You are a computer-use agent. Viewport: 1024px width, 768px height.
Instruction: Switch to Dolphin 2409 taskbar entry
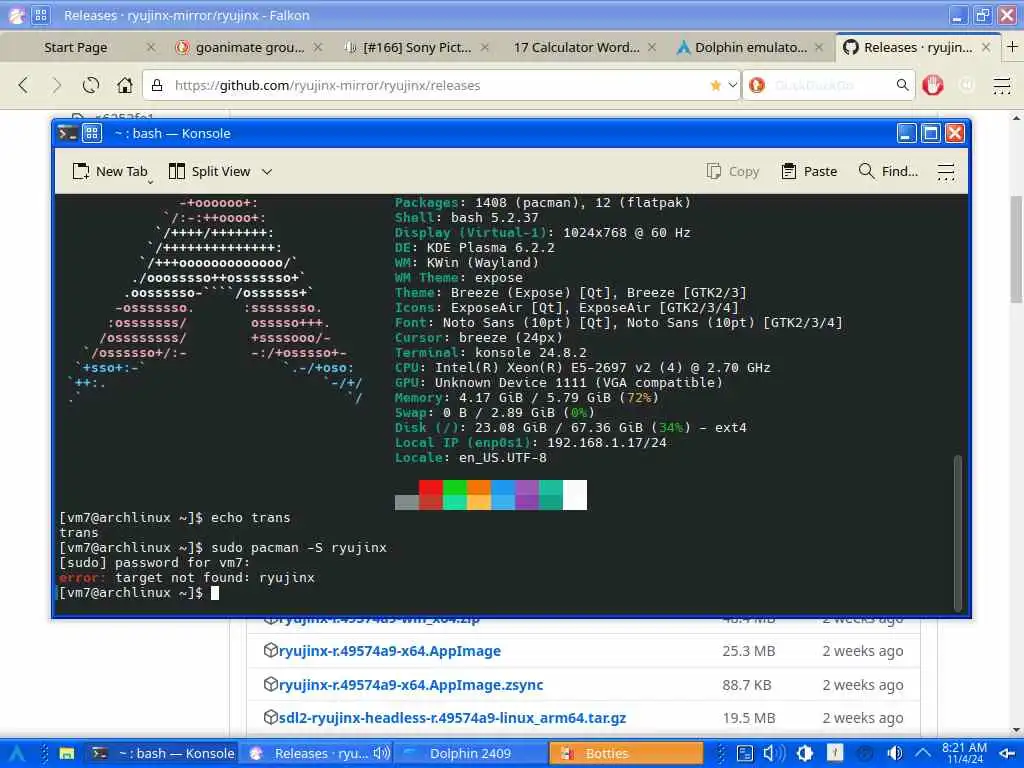click(470, 753)
